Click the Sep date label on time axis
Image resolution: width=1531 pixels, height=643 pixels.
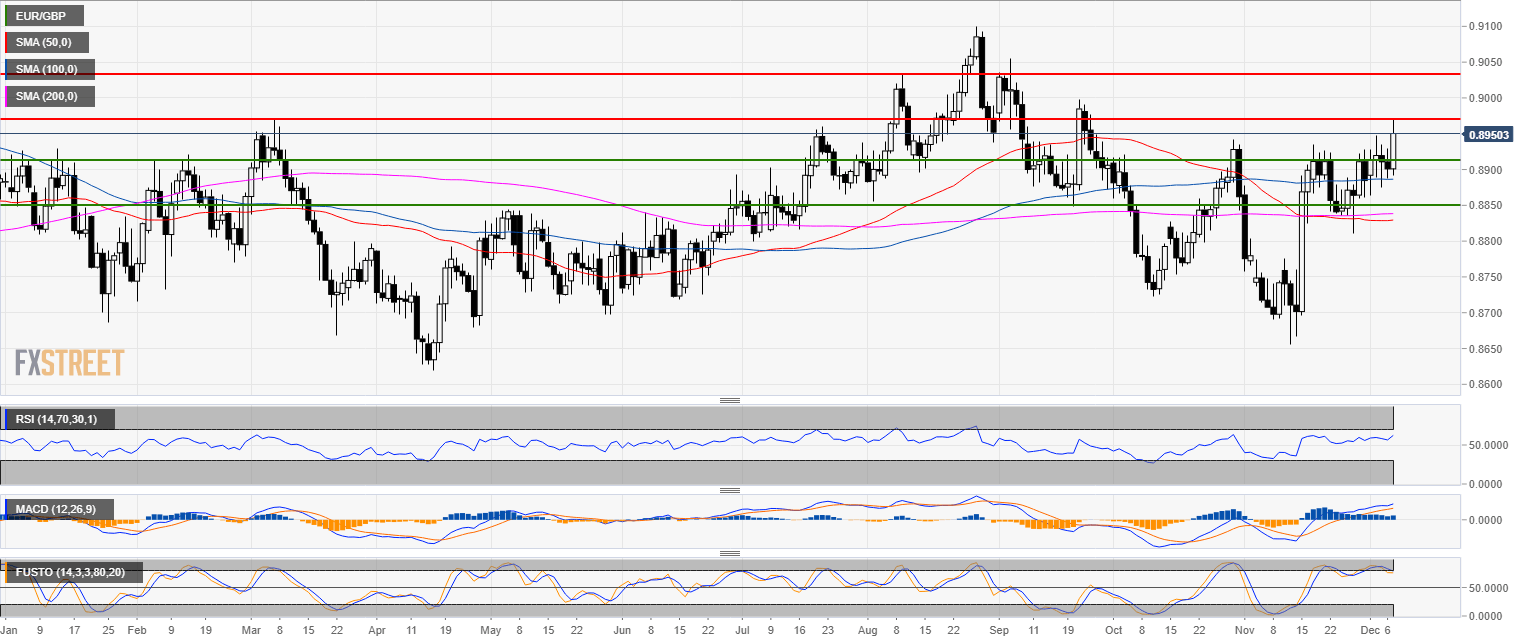click(x=991, y=632)
